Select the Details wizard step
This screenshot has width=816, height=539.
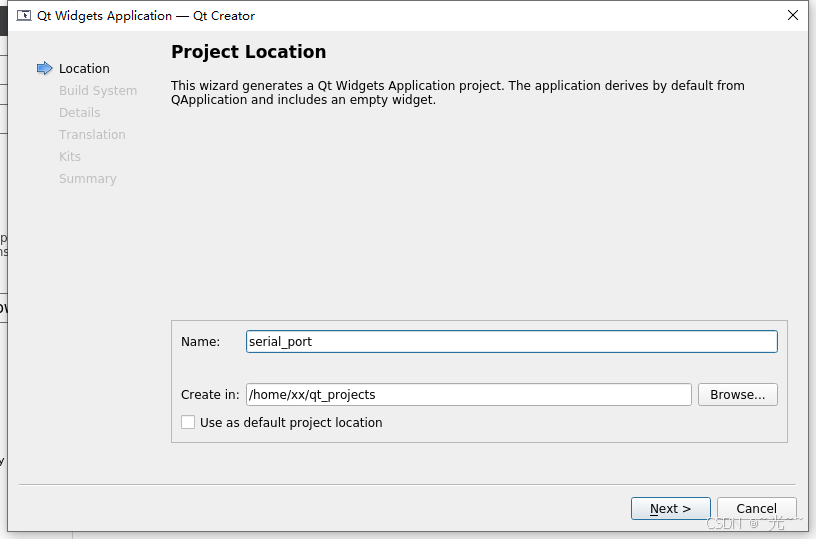coord(80,112)
